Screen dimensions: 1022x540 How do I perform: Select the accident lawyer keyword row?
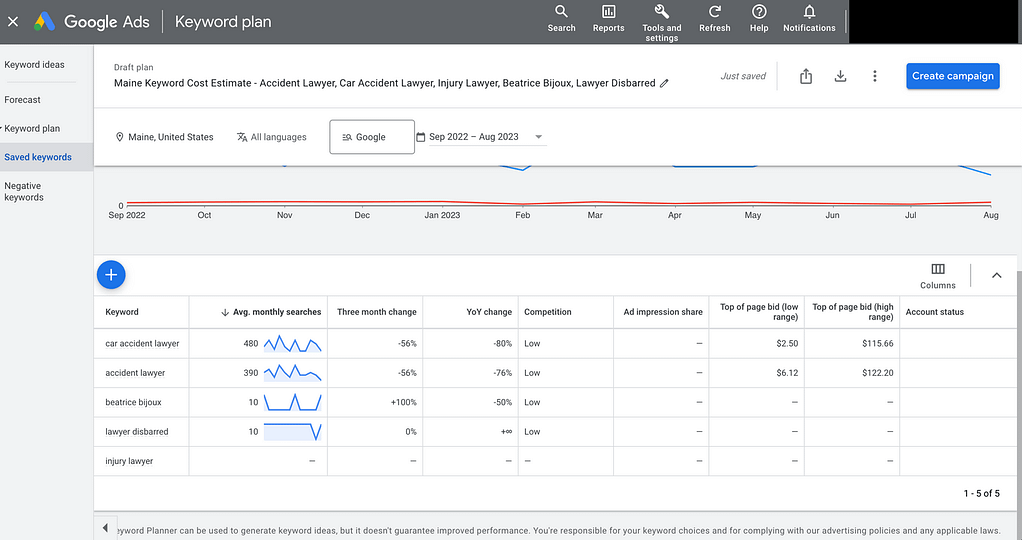tap(554, 373)
